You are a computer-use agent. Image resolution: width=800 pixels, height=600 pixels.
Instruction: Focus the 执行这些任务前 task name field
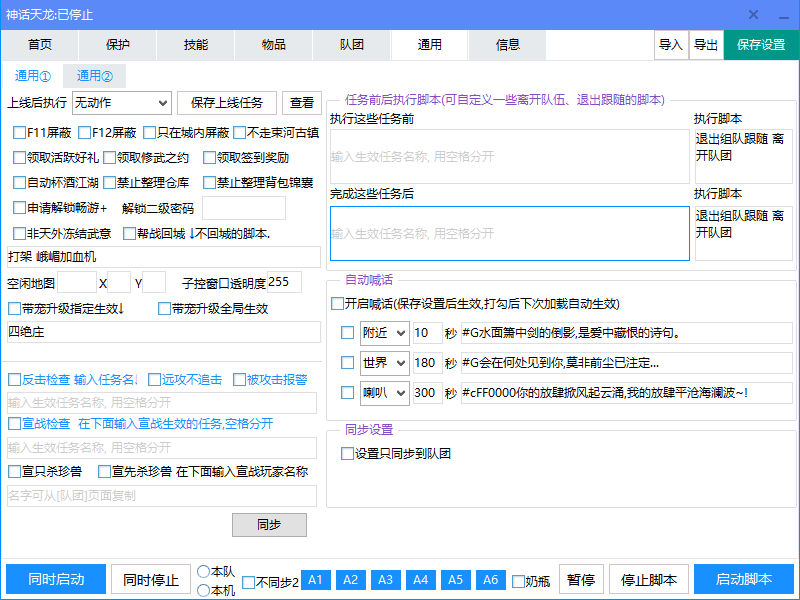510,157
